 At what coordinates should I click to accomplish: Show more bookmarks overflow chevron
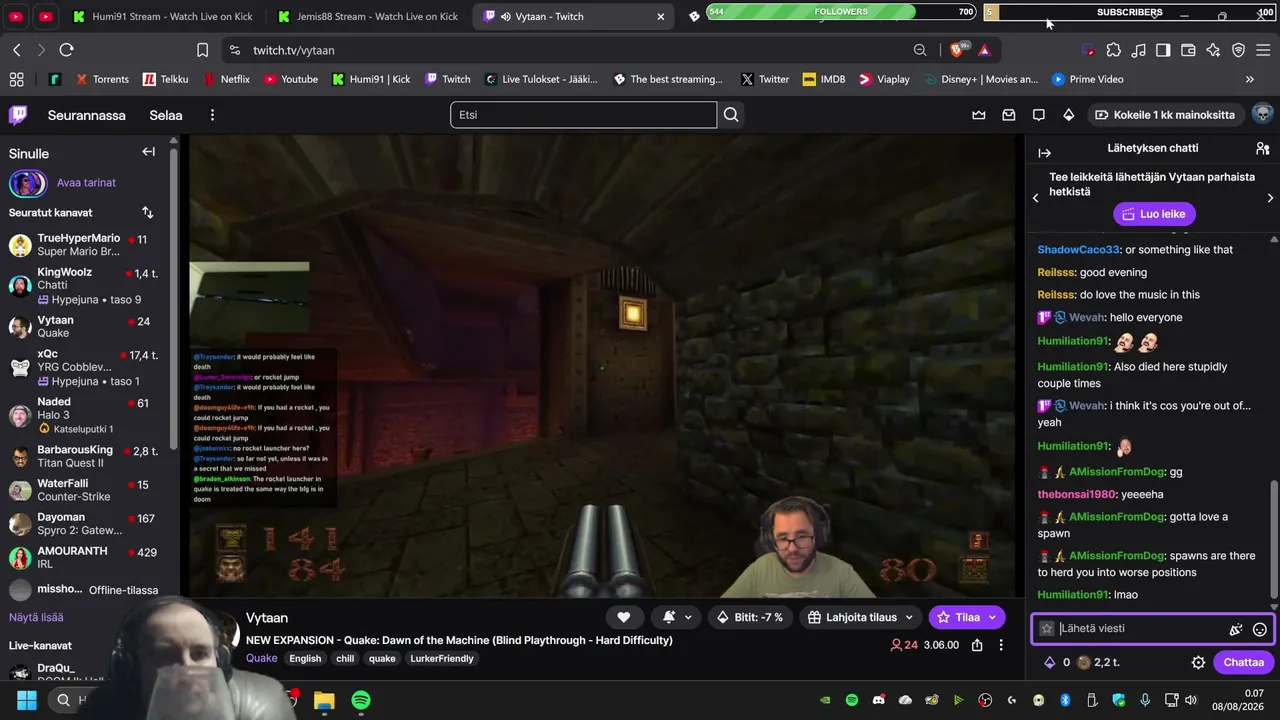coord(1249,79)
